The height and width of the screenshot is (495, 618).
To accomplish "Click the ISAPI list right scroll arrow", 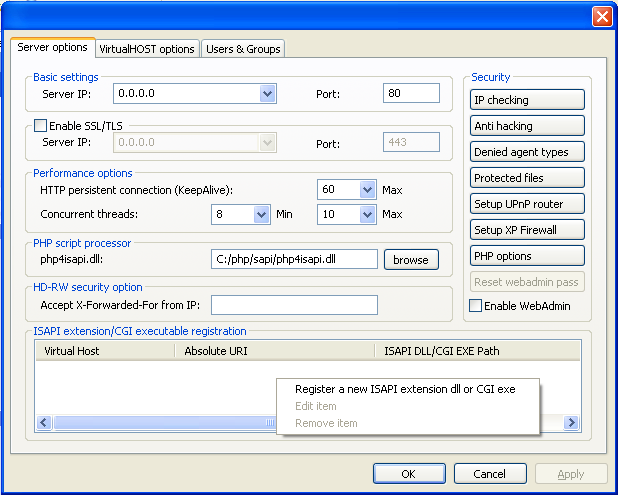I will 572,423.
